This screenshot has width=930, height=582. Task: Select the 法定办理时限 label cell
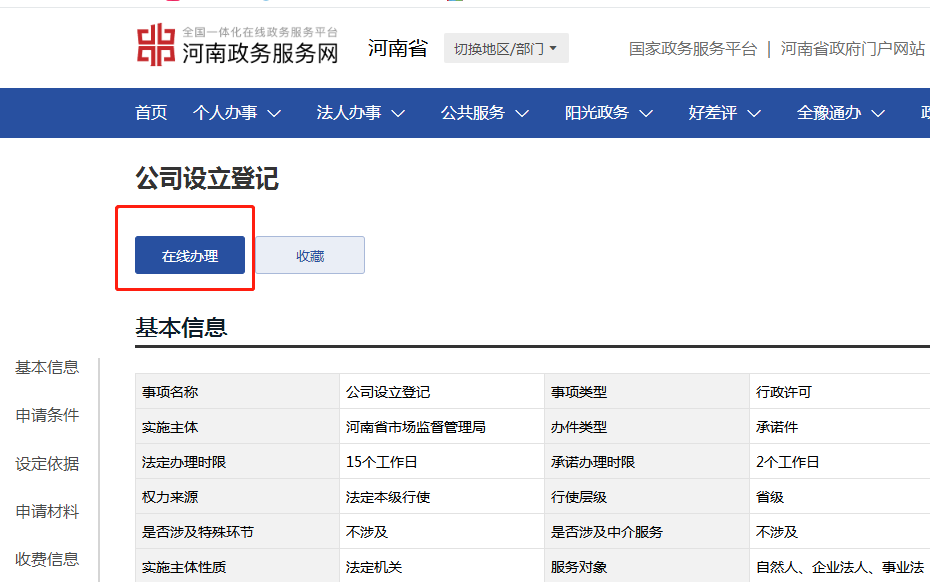point(237,462)
